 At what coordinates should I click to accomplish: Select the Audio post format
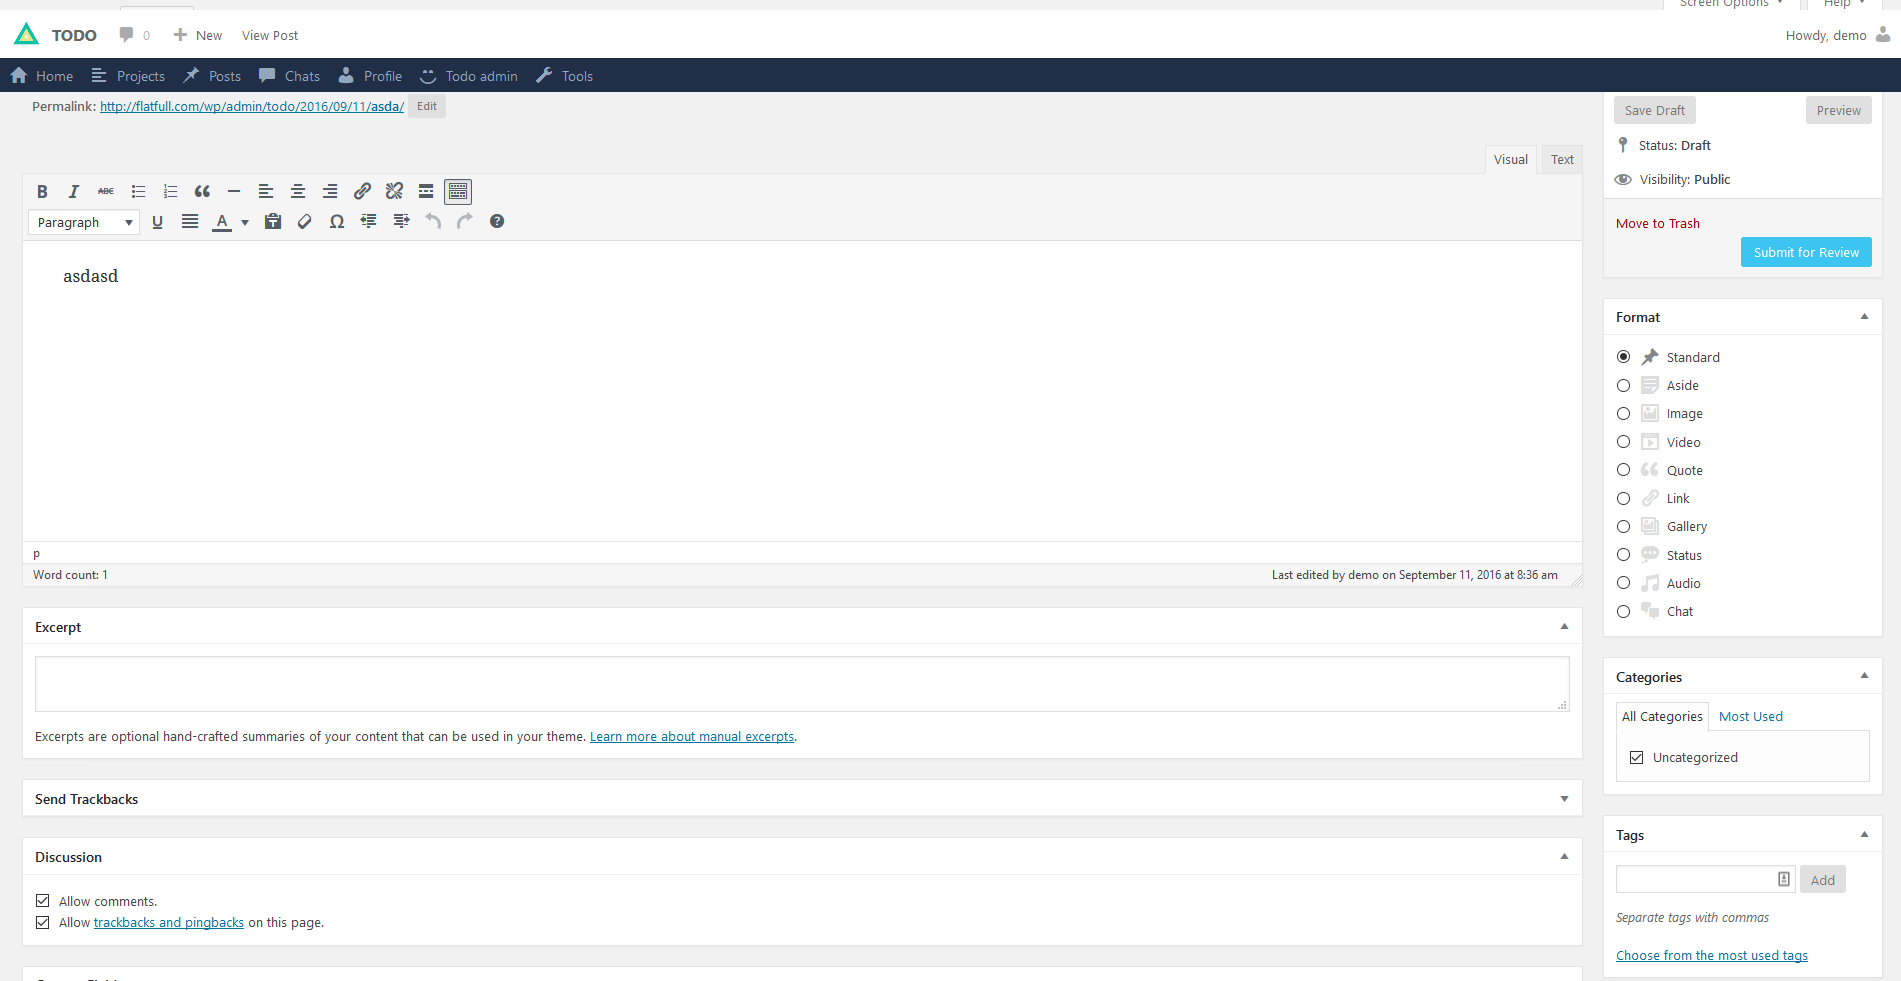pyautogui.click(x=1623, y=583)
